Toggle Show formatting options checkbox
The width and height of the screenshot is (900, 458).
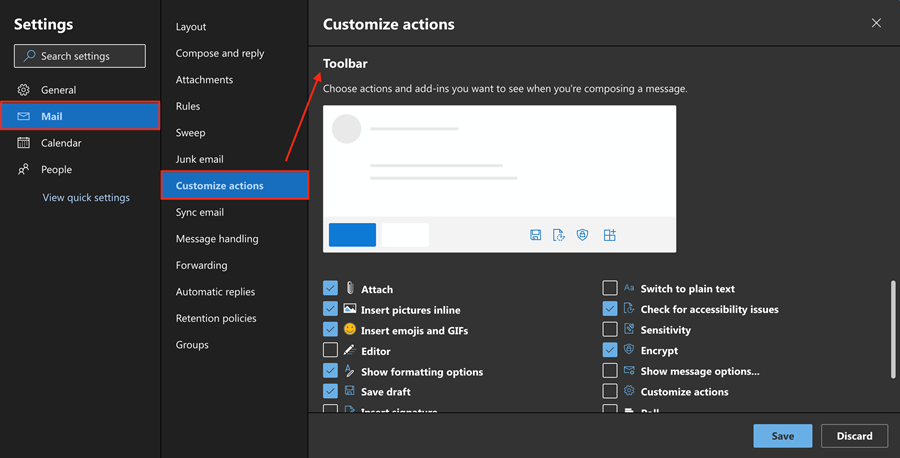[330, 371]
